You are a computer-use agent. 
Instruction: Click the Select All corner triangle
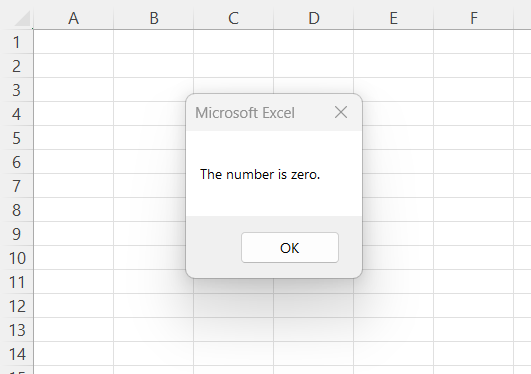point(22,19)
